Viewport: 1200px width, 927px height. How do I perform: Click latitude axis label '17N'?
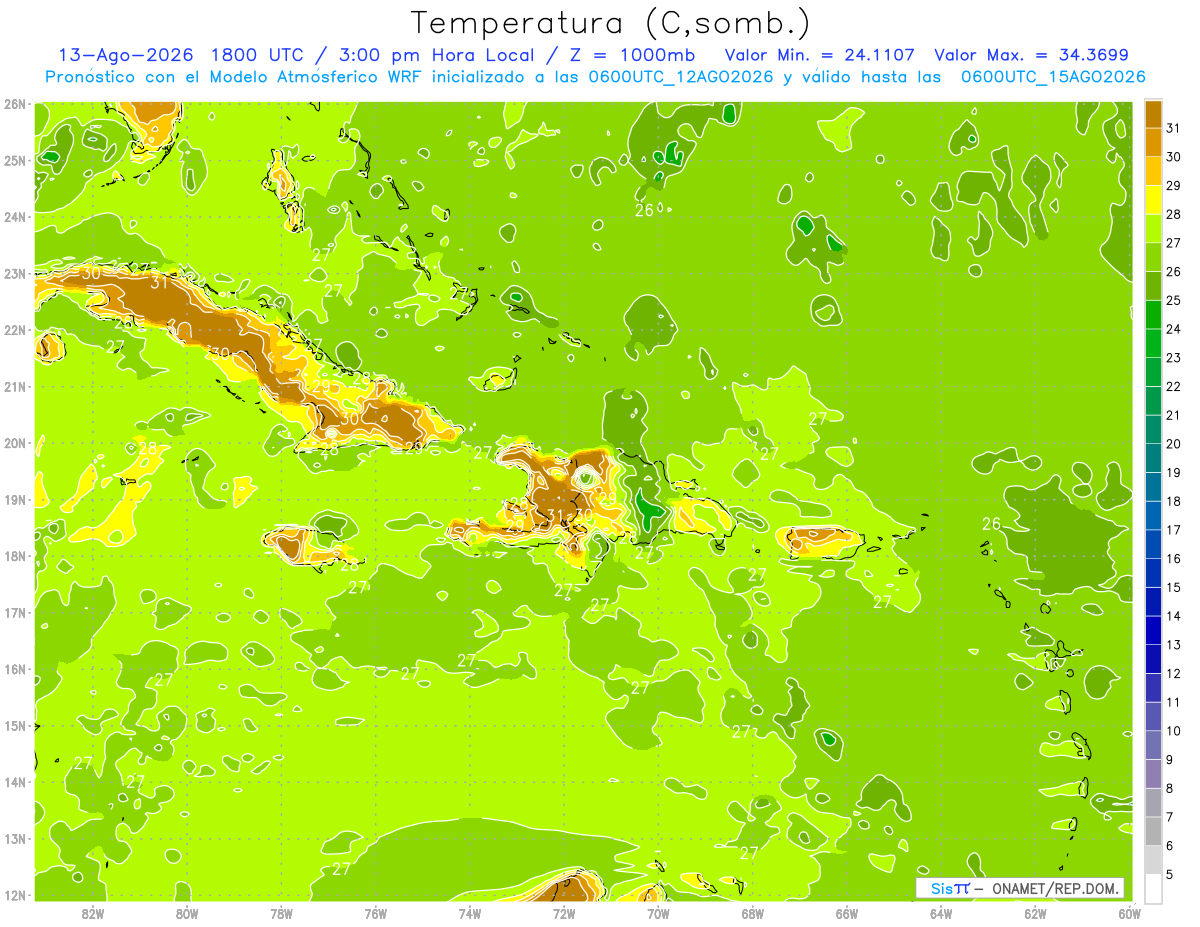pyautogui.click(x=15, y=612)
